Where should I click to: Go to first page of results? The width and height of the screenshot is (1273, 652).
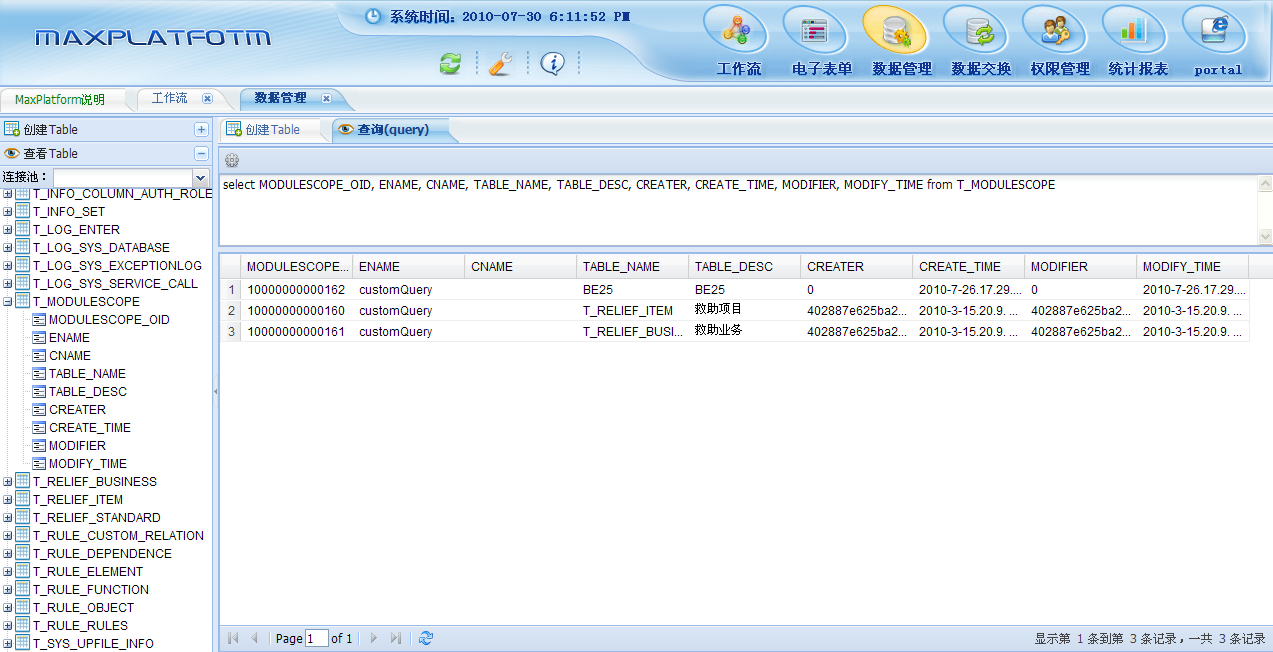(x=233, y=638)
